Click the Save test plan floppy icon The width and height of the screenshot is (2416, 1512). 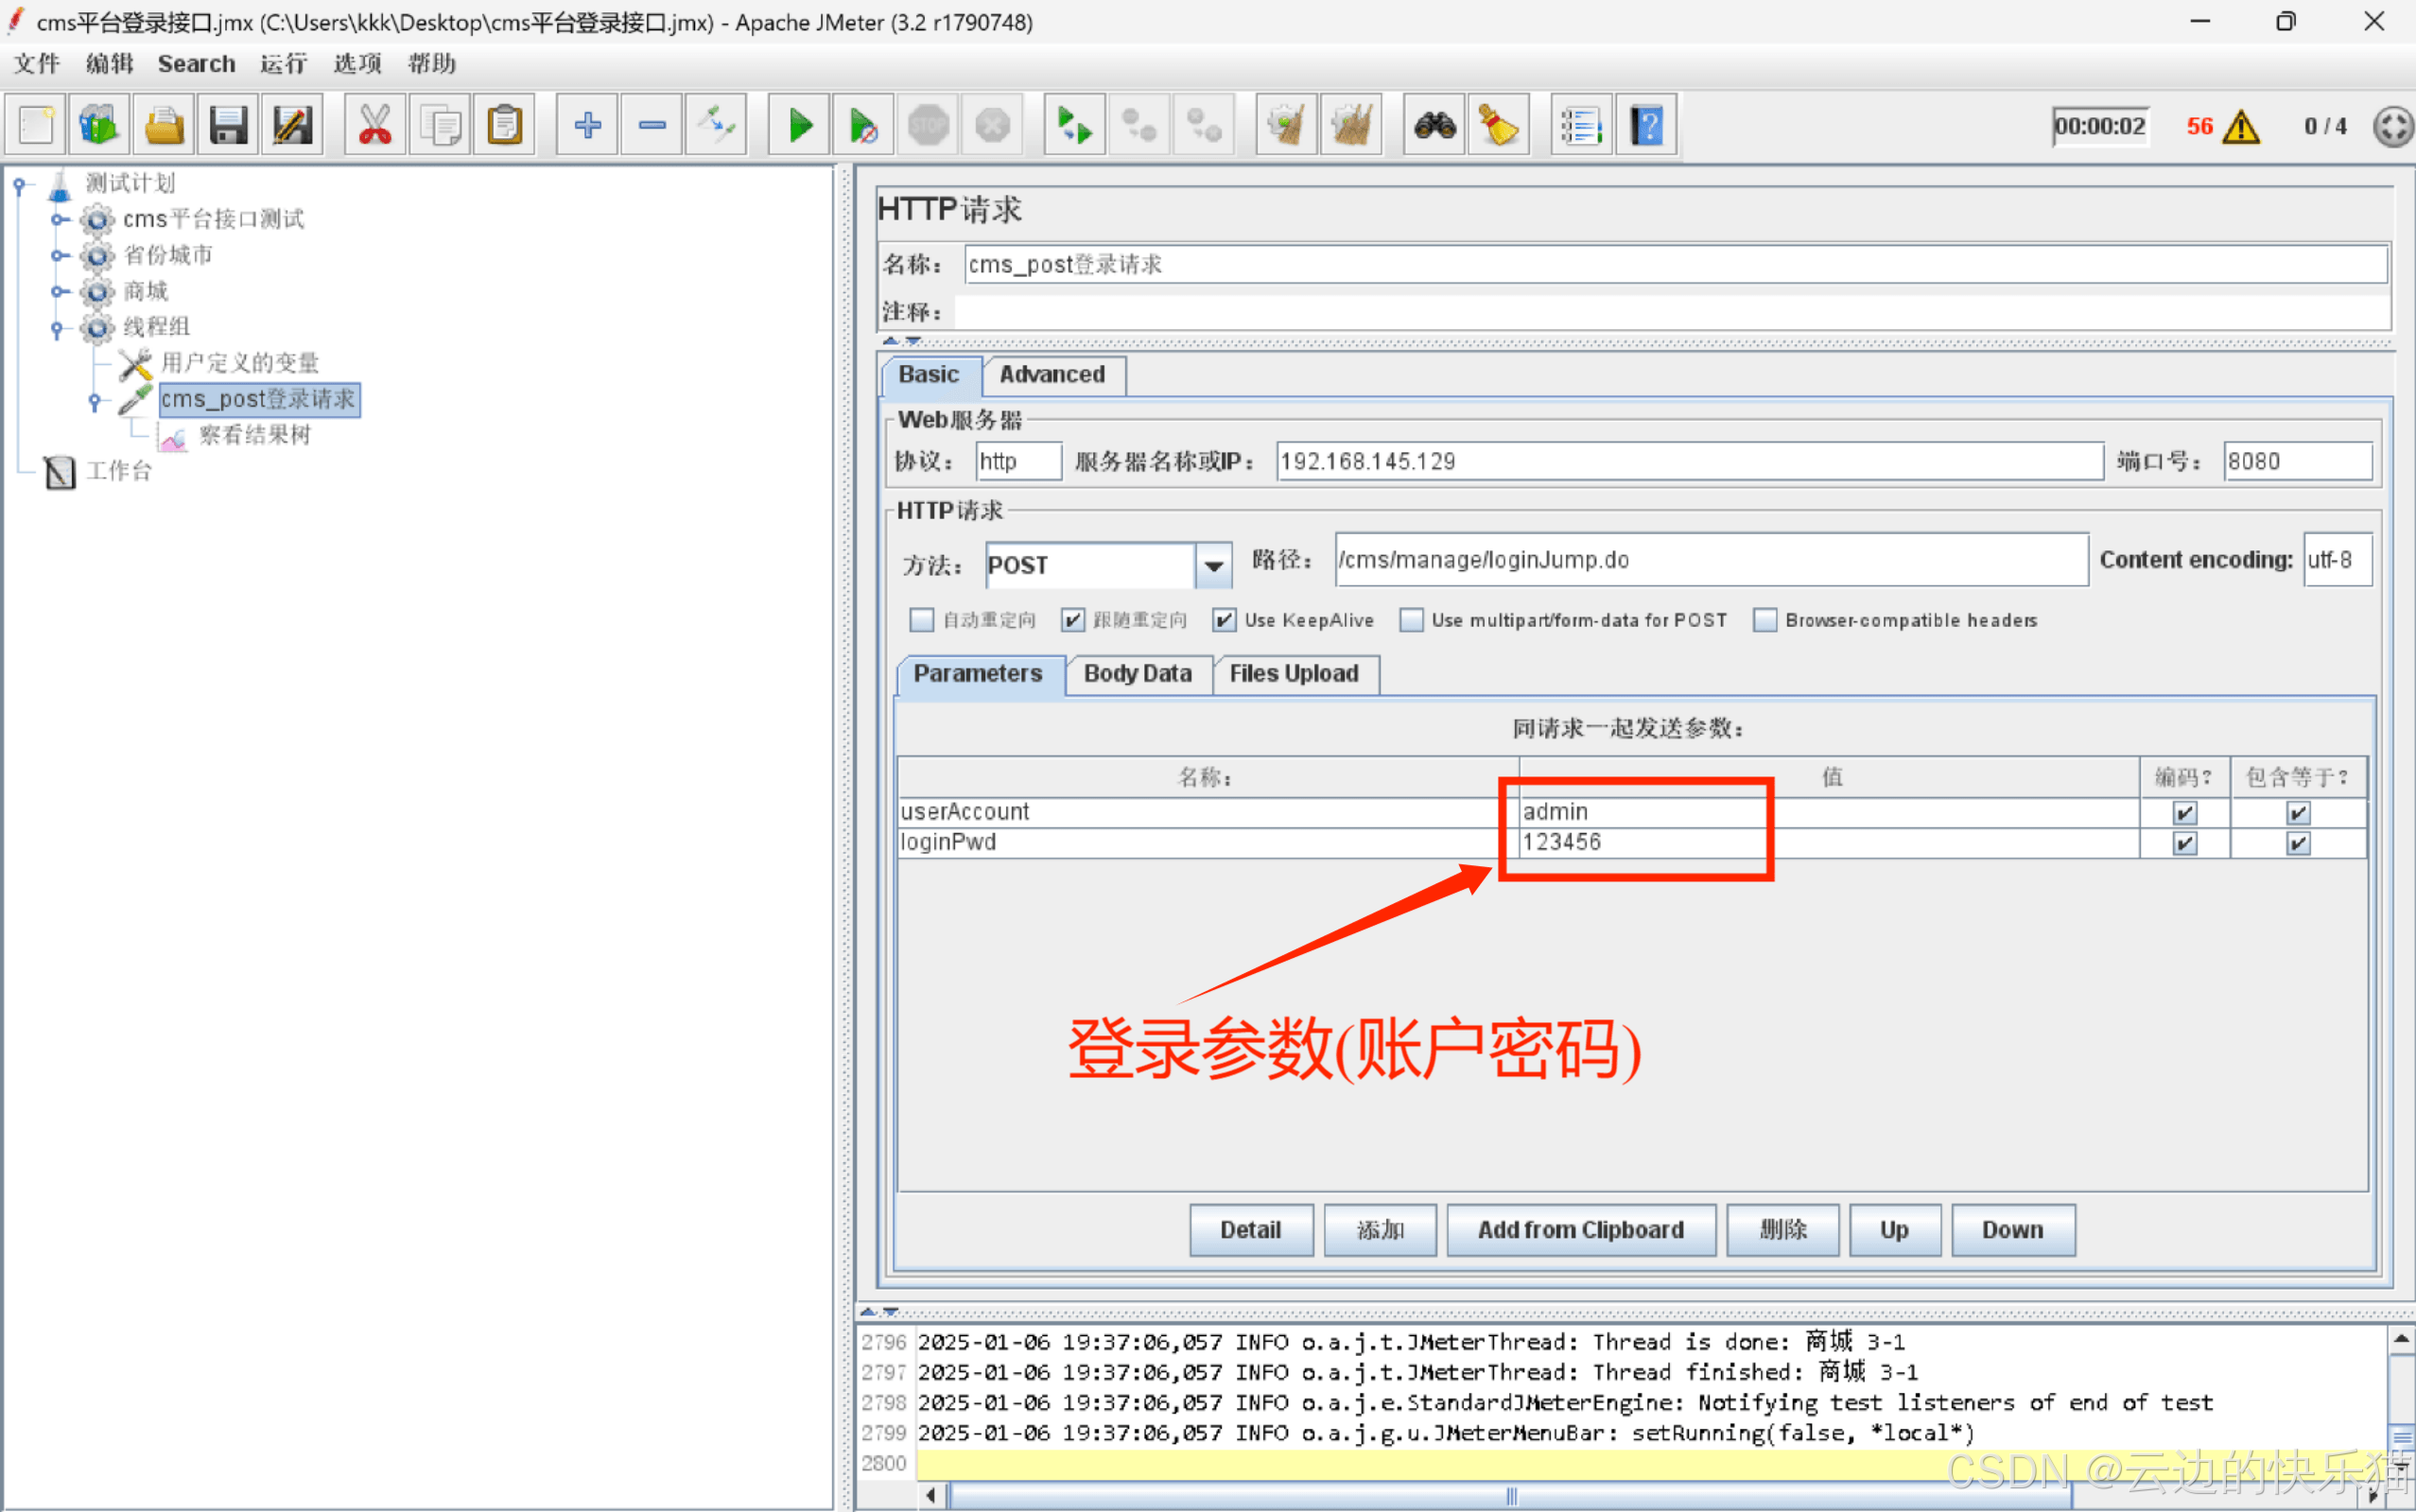(x=228, y=126)
